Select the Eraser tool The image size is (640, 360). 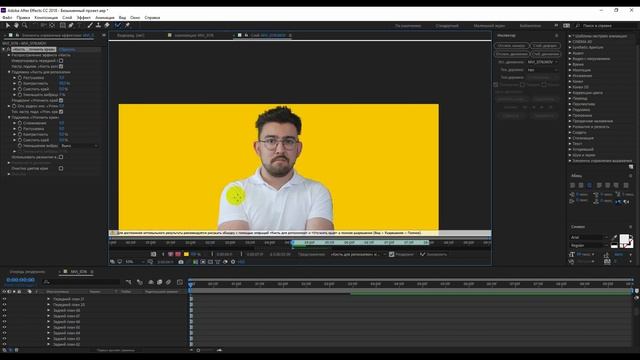(107, 25)
